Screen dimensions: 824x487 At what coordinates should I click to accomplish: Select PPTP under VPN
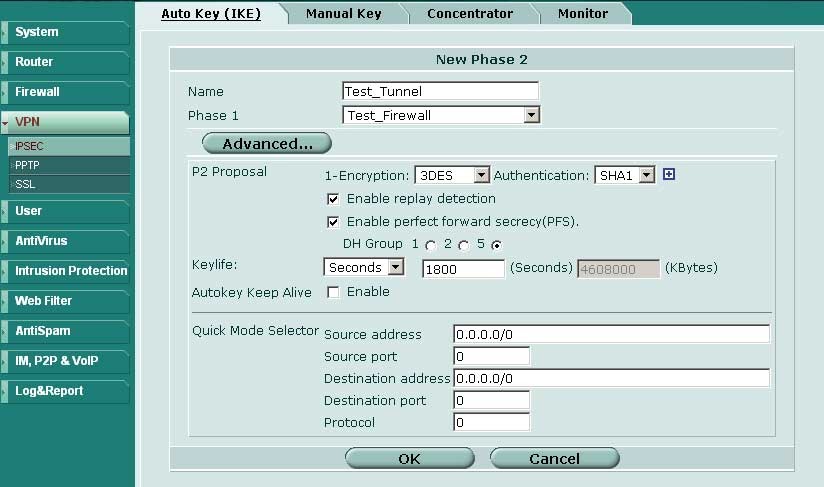pos(69,165)
